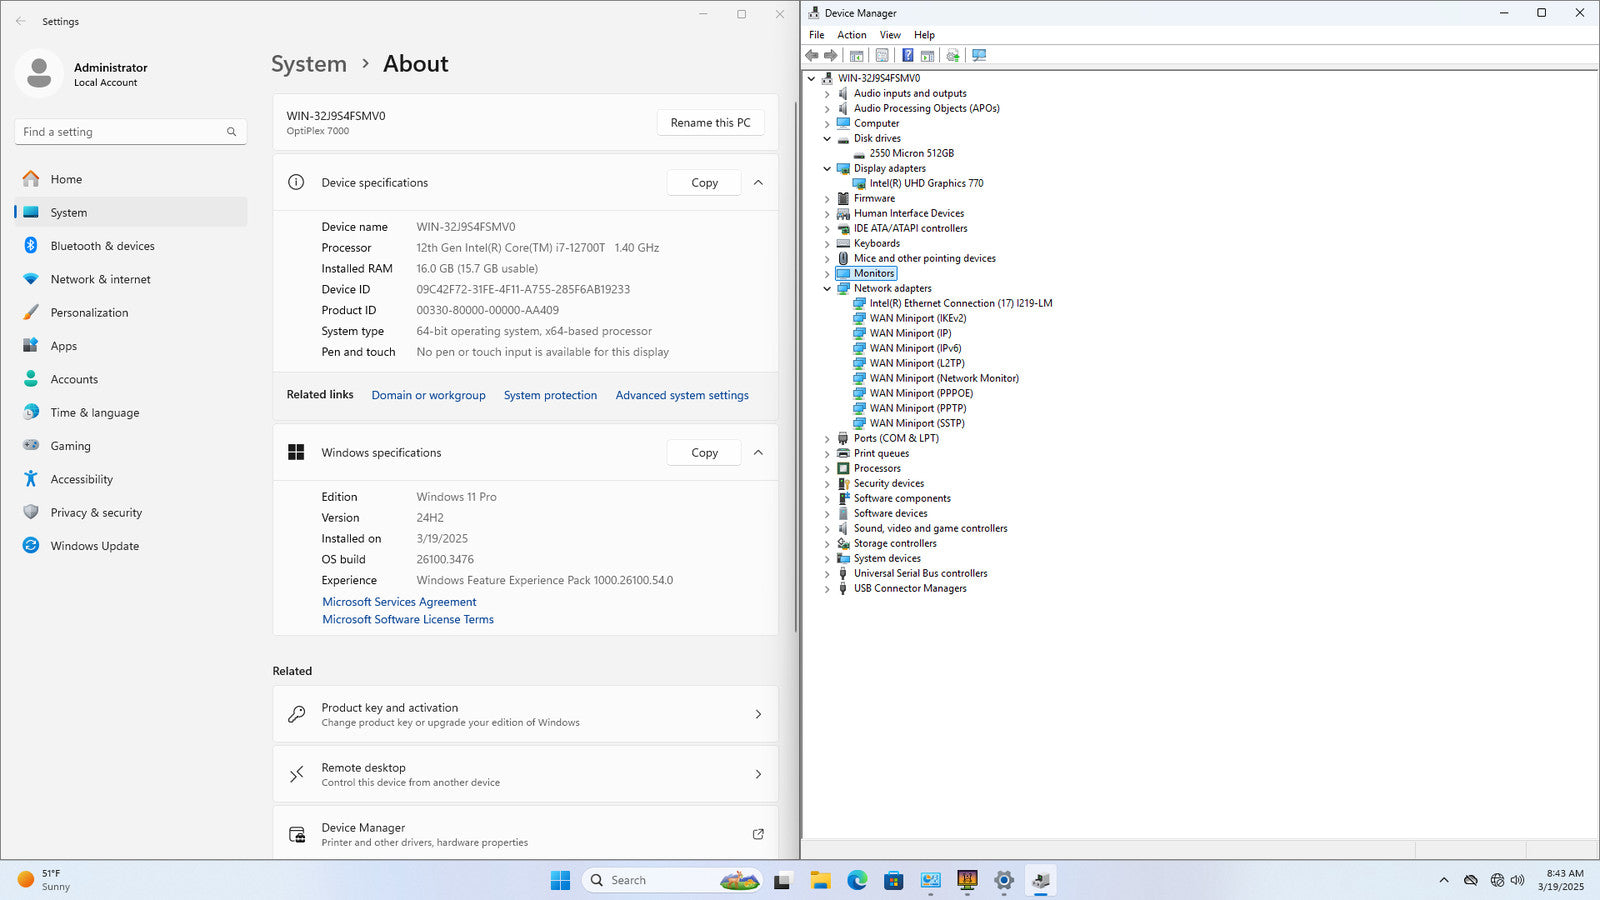Expand Audio inputs and outputs node
The width and height of the screenshot is (1600, 900).
pyautogui.click(x=827, y=94)
